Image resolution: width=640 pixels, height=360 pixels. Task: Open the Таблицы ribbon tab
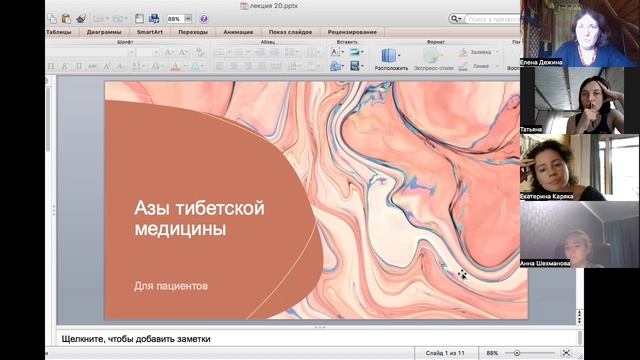click(59, 32)
